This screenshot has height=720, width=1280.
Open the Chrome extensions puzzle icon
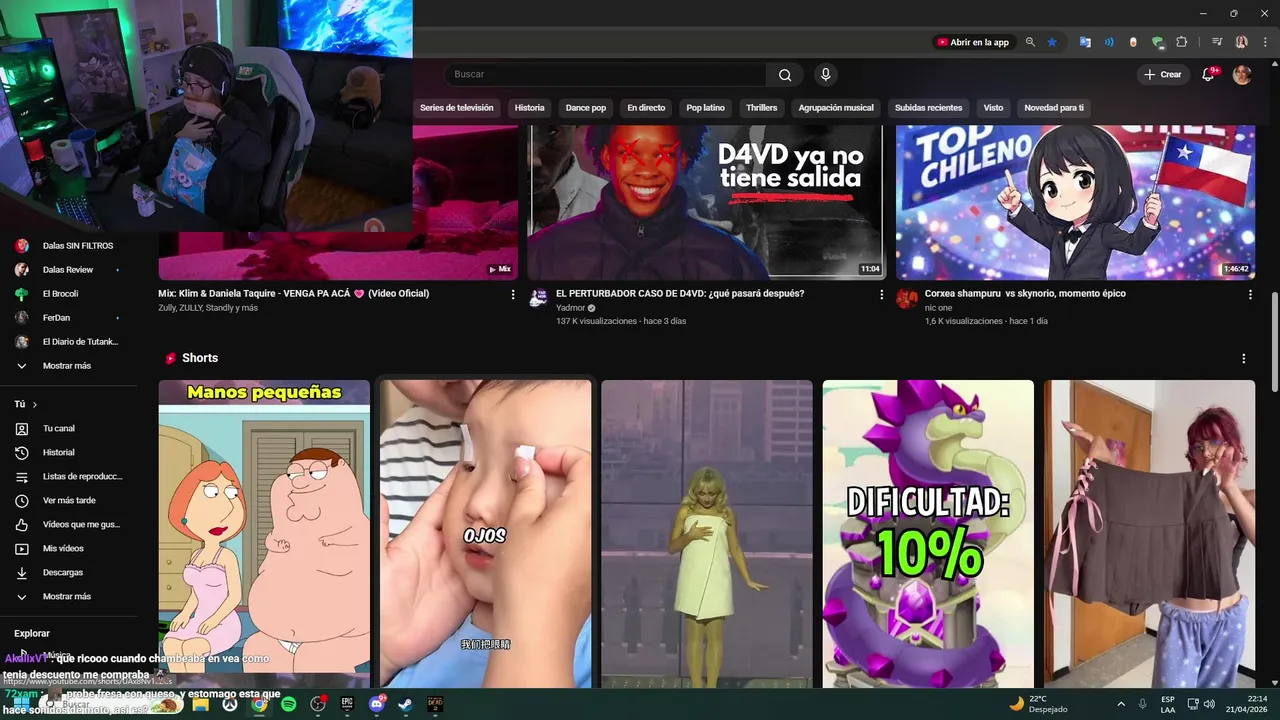tap(1182, 42)
